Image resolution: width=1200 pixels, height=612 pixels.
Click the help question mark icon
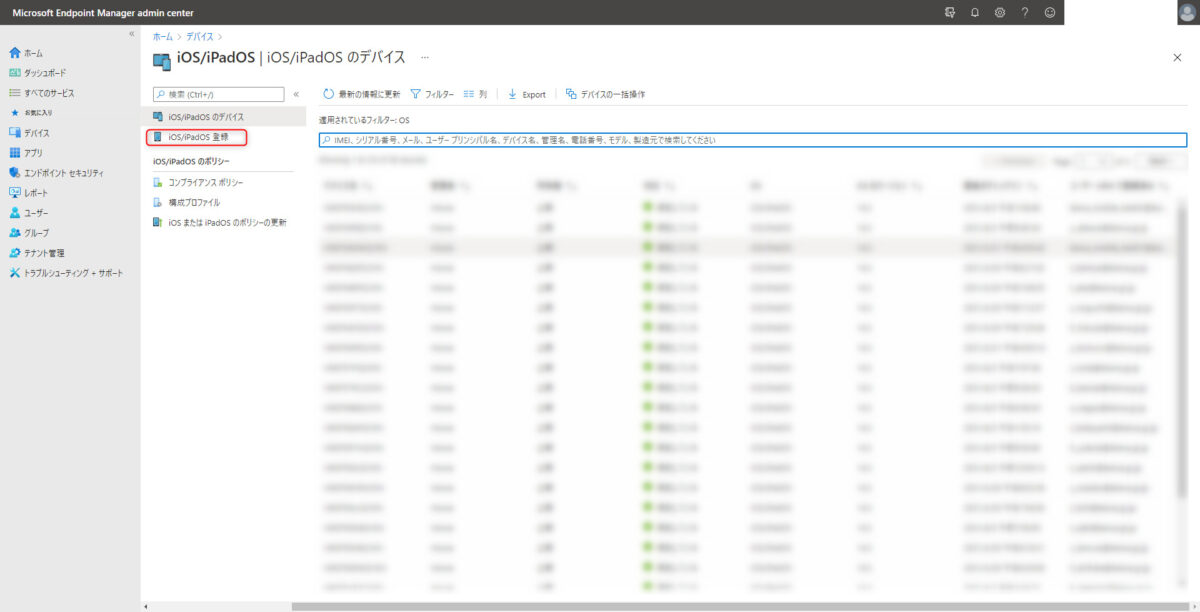click(x=1022, y=13)
